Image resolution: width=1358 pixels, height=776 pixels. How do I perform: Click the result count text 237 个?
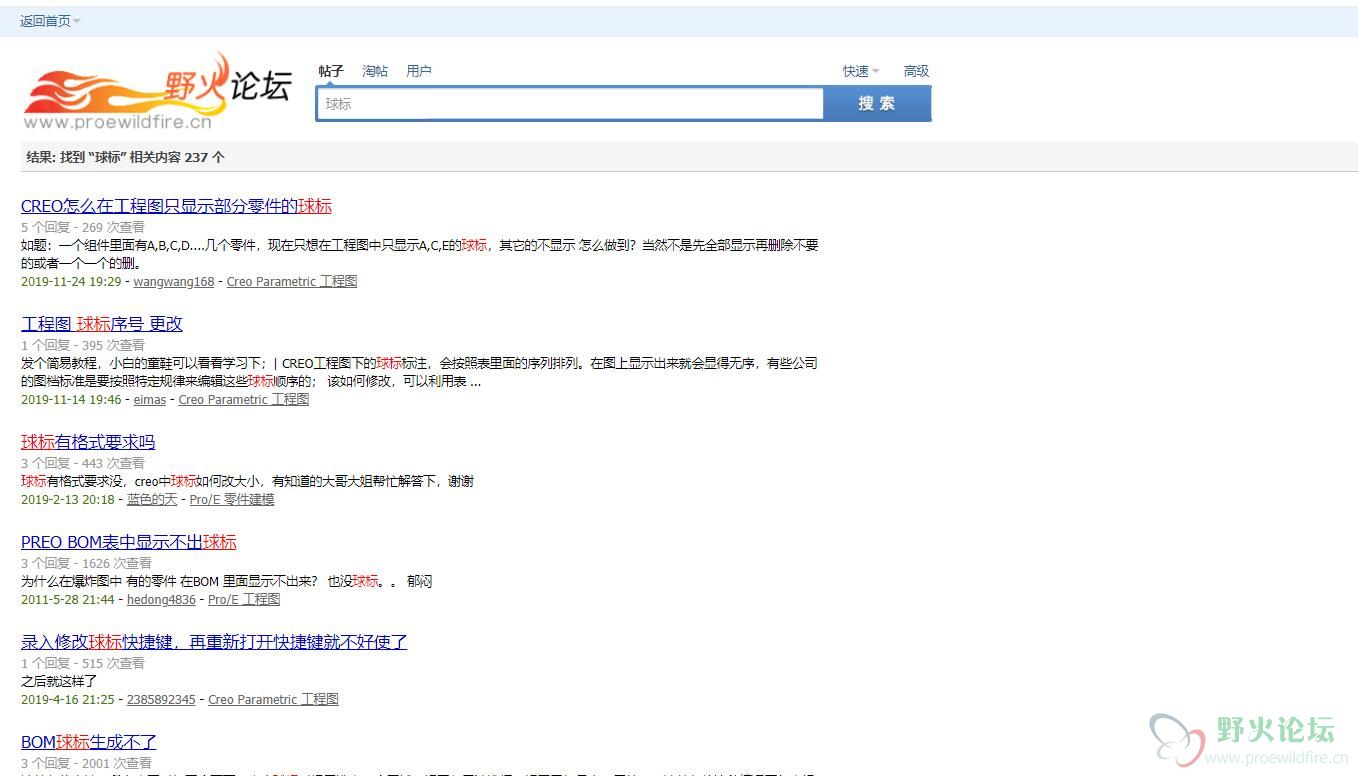(205, 157)
